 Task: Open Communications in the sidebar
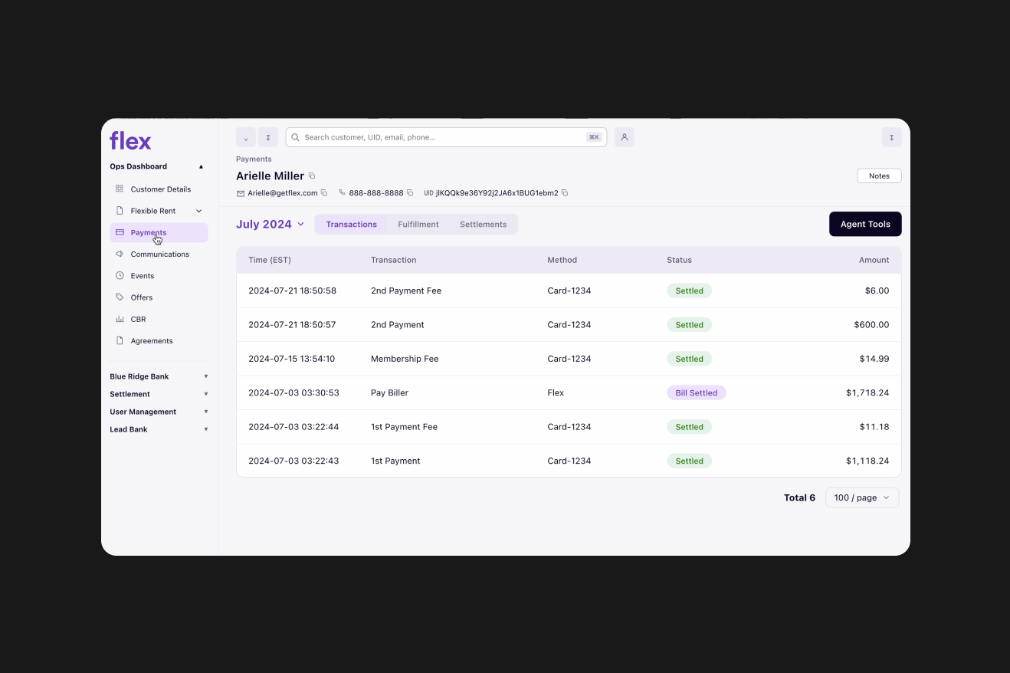[x=159, y=254]
